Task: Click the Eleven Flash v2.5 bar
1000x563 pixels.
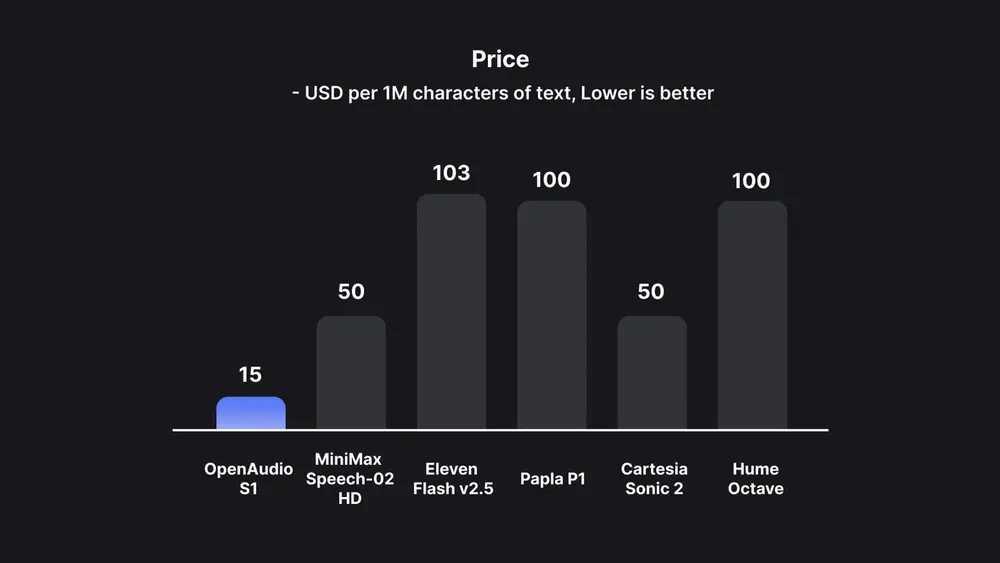Action: pos(451,312)
